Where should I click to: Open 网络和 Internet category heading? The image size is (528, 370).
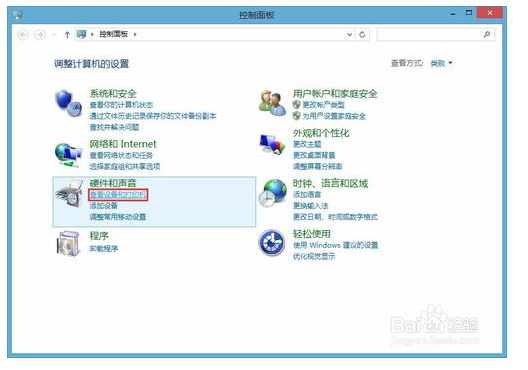tap(123, 144)
